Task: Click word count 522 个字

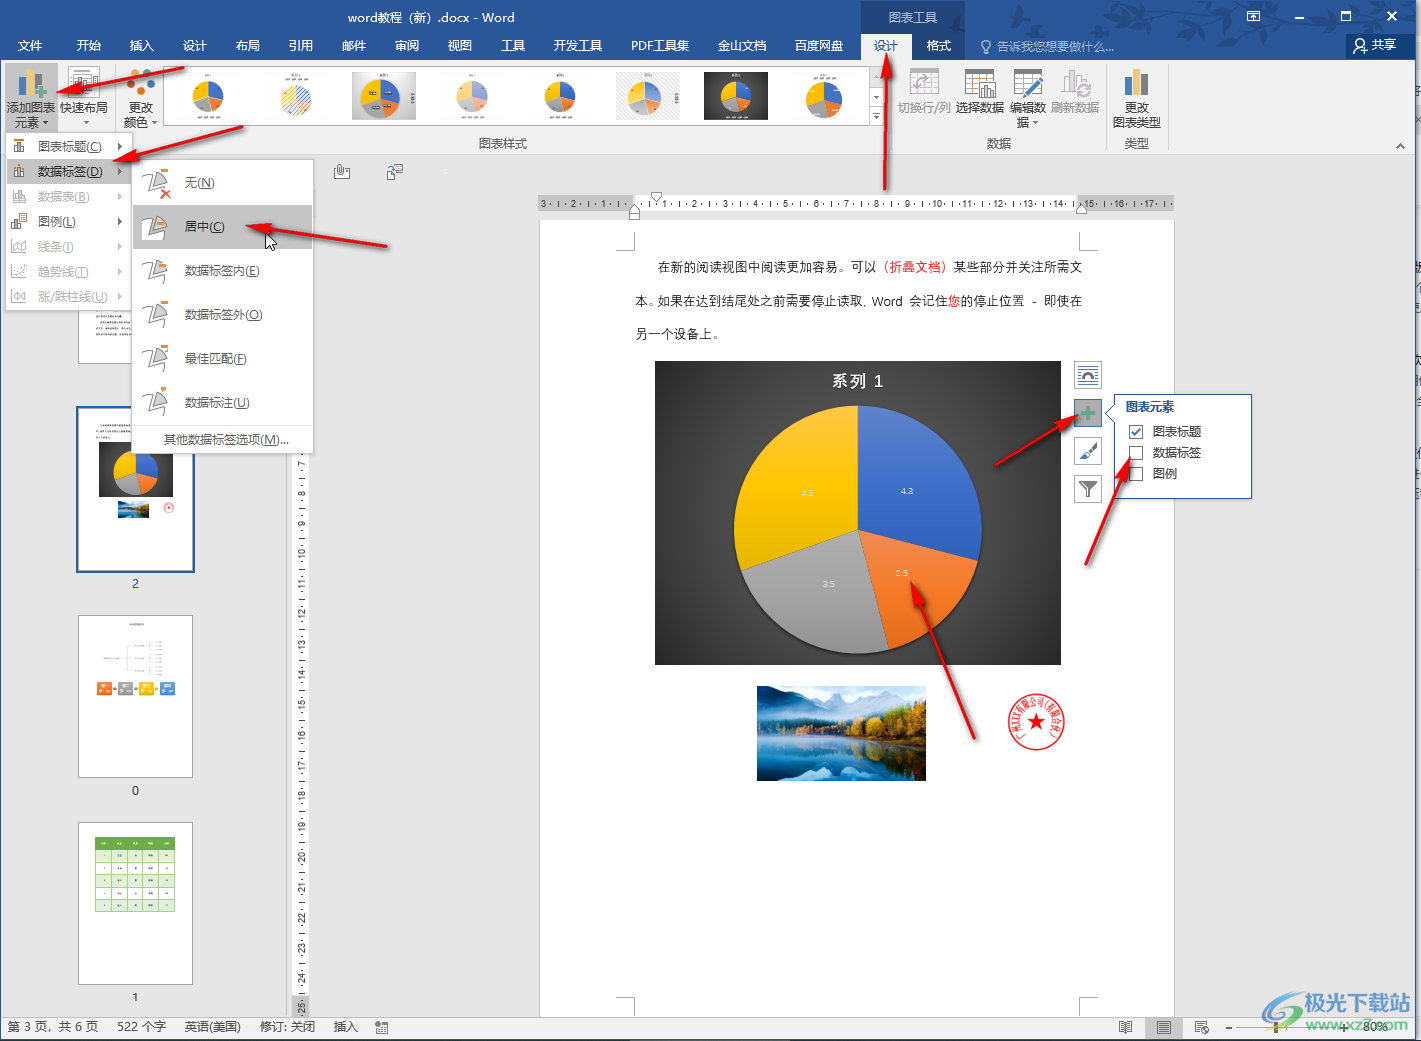Action: pos(141,1027)
